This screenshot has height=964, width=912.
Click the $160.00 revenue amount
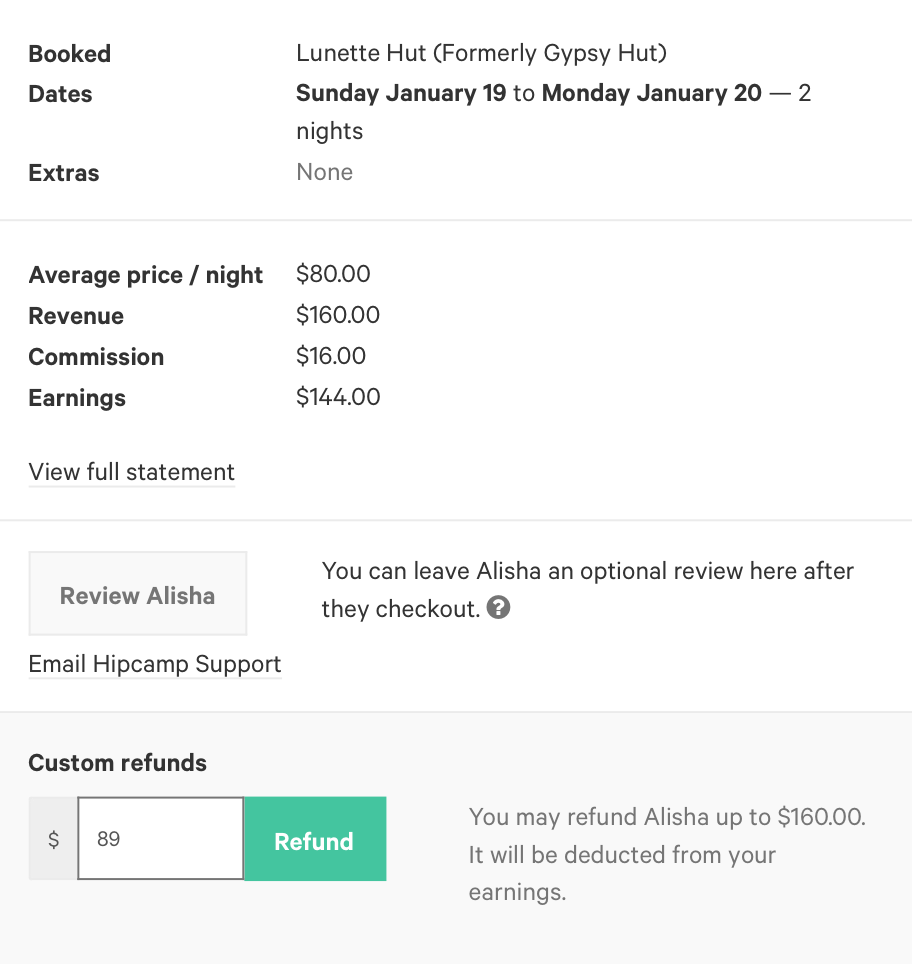point(338,315)
